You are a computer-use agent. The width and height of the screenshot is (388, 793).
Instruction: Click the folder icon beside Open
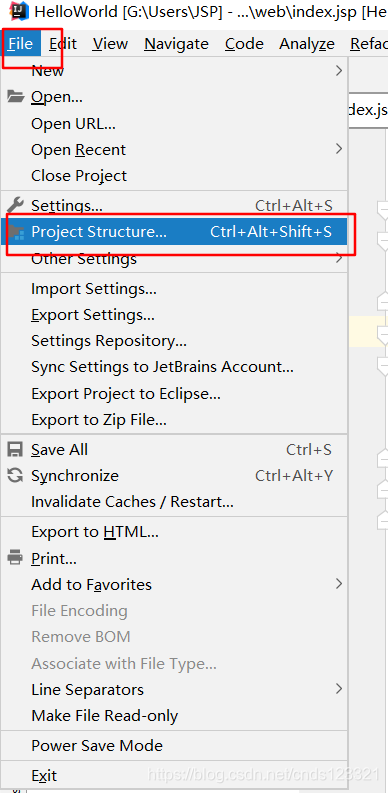(16, 96)
